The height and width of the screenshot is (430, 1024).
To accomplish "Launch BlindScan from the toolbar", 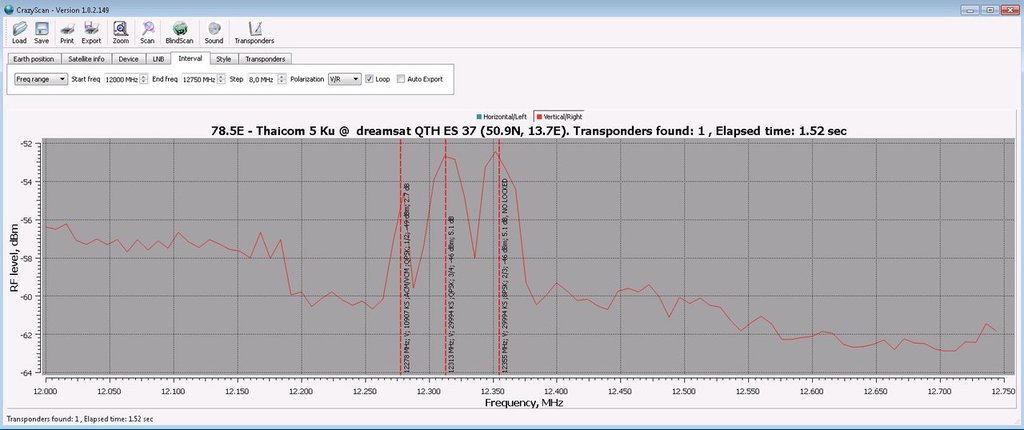I will point(179,33).
